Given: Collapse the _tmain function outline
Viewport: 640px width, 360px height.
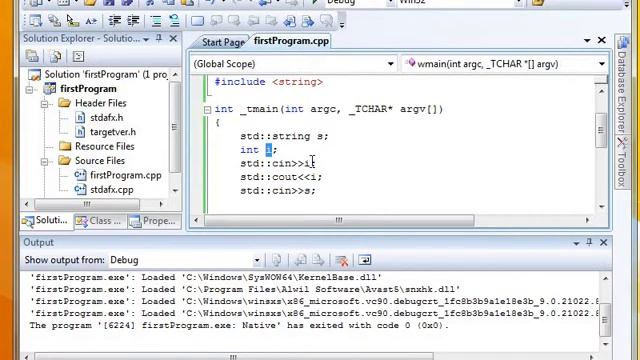Looking at the screenshot, I should (x=207, y=109).
